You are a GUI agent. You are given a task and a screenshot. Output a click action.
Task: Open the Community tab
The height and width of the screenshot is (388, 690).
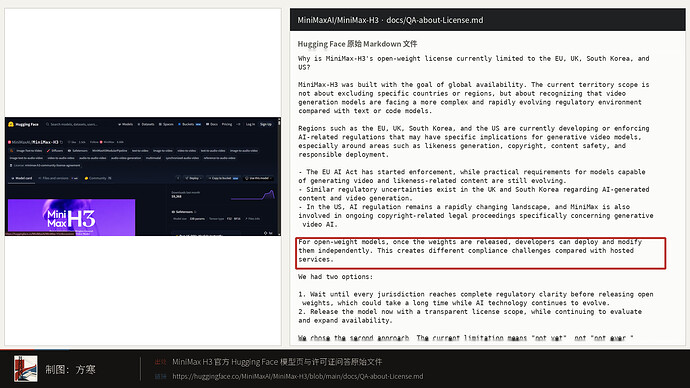[98, 178]
